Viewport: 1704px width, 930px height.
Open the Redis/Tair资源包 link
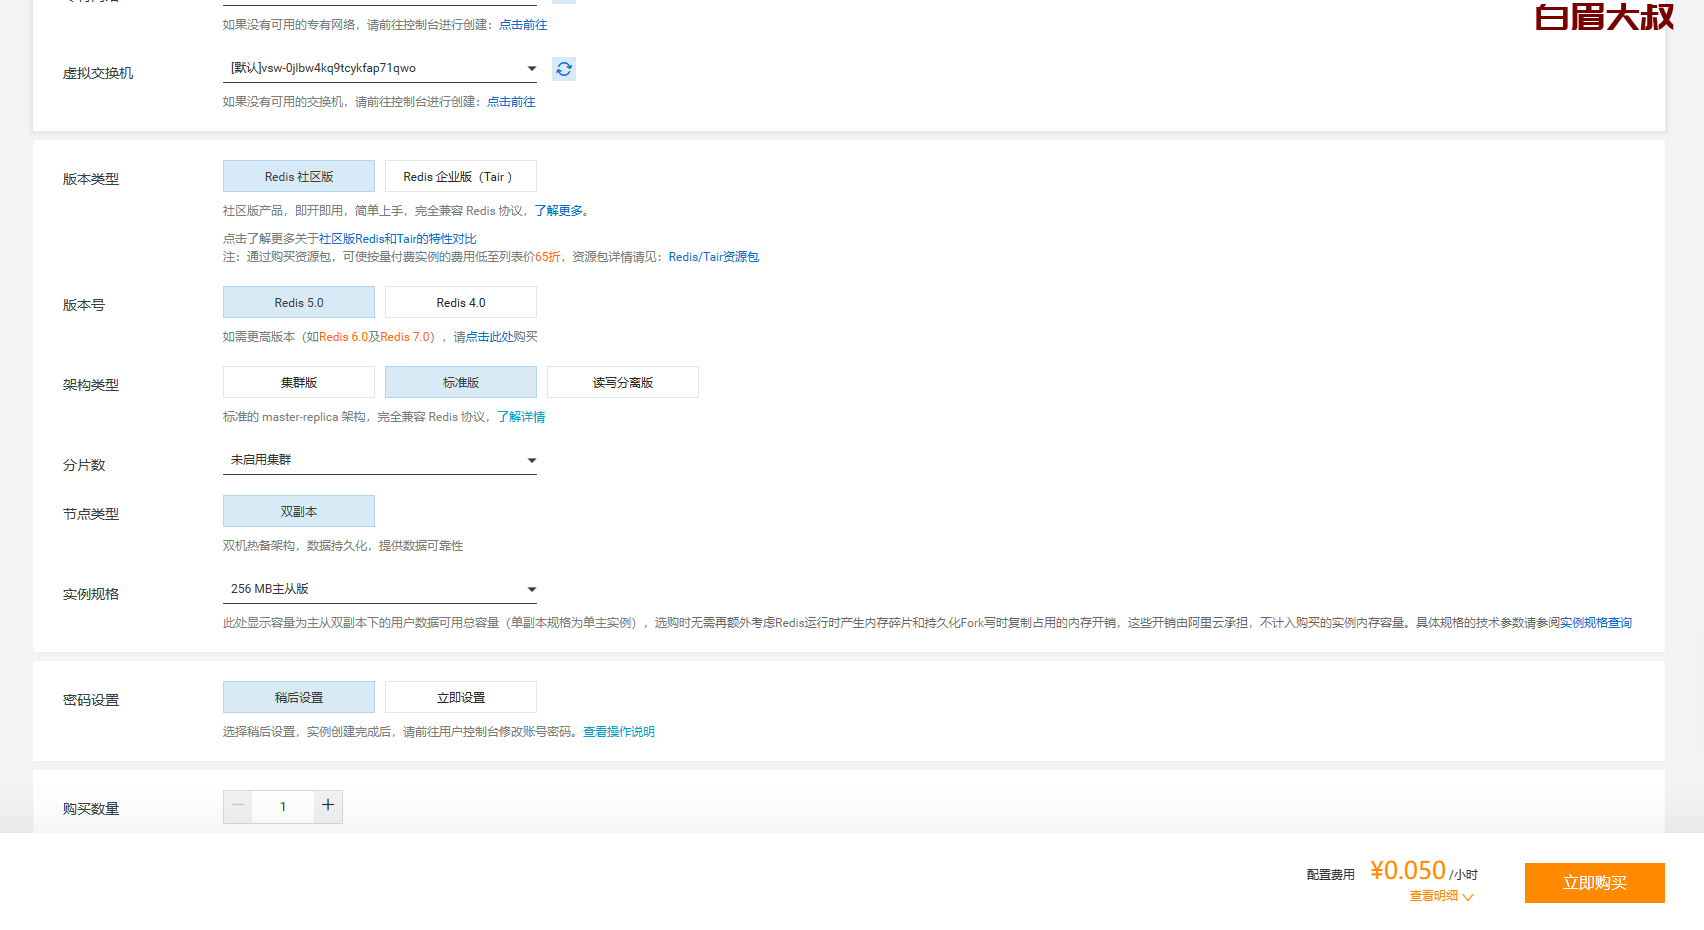tap(714, 257)
